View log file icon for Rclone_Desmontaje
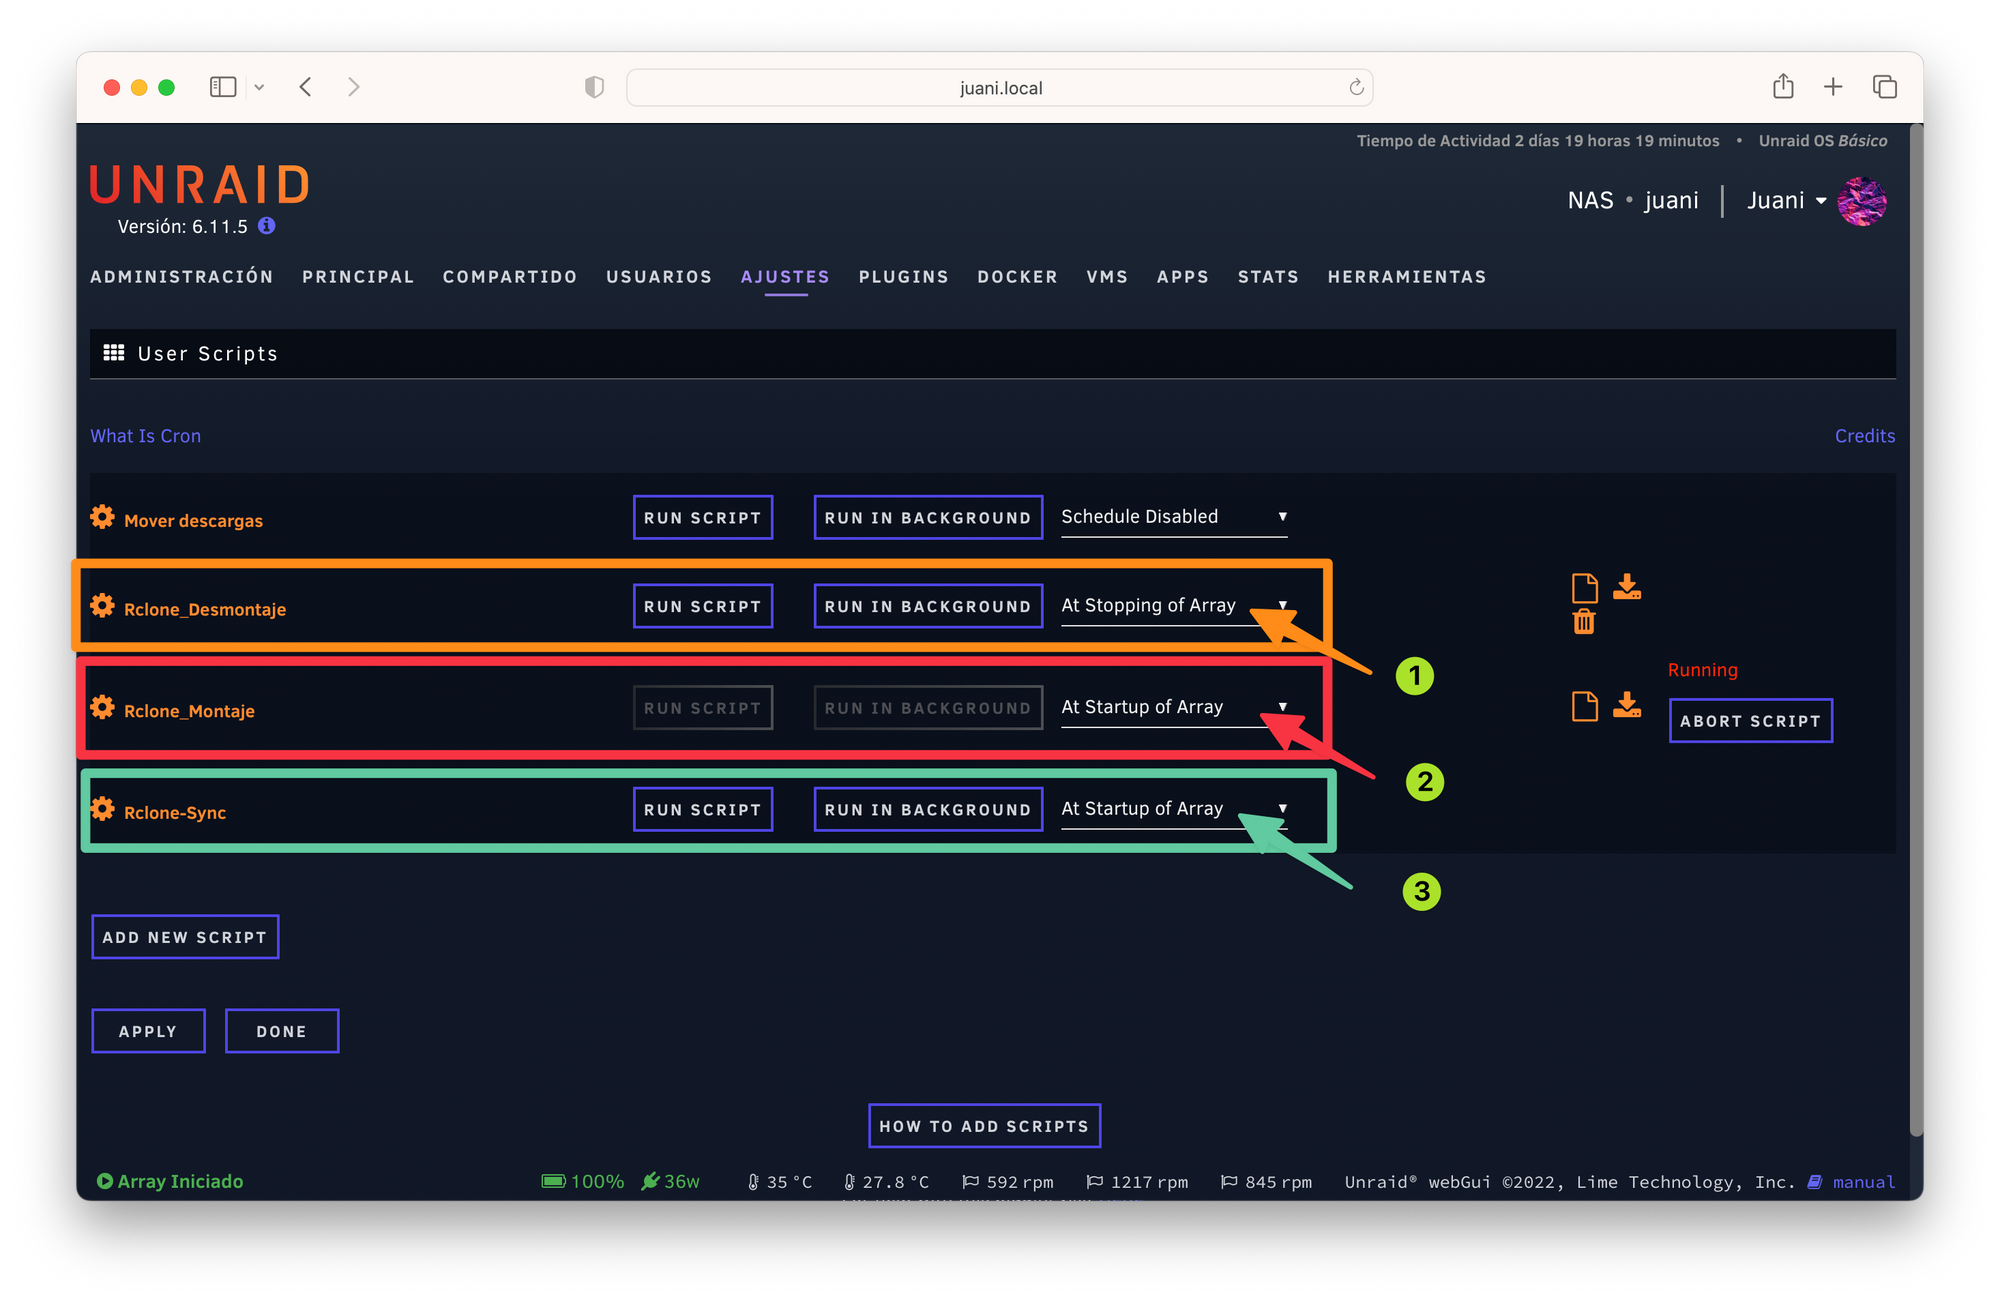 tap(1585, 588)
